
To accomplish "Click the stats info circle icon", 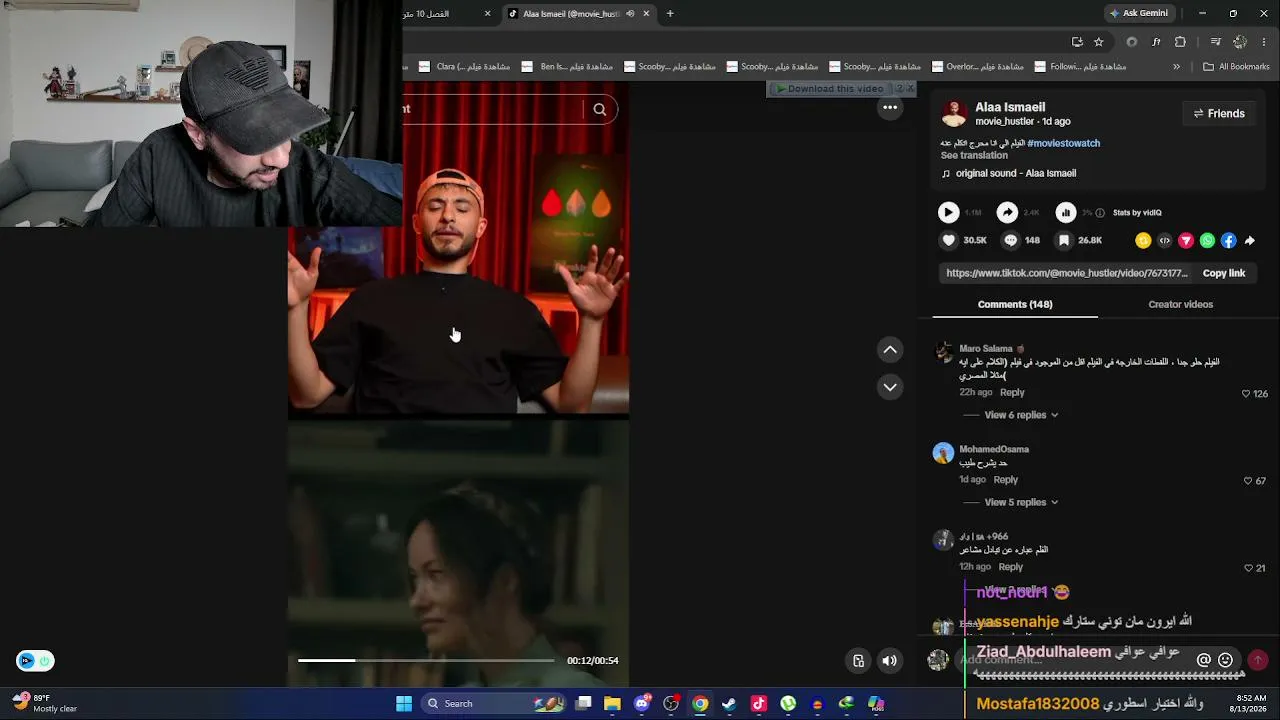I will coord(1100,213).
